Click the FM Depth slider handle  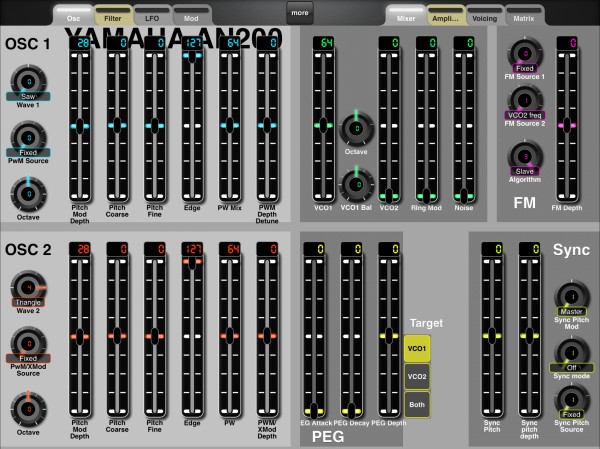coord(567,125)
